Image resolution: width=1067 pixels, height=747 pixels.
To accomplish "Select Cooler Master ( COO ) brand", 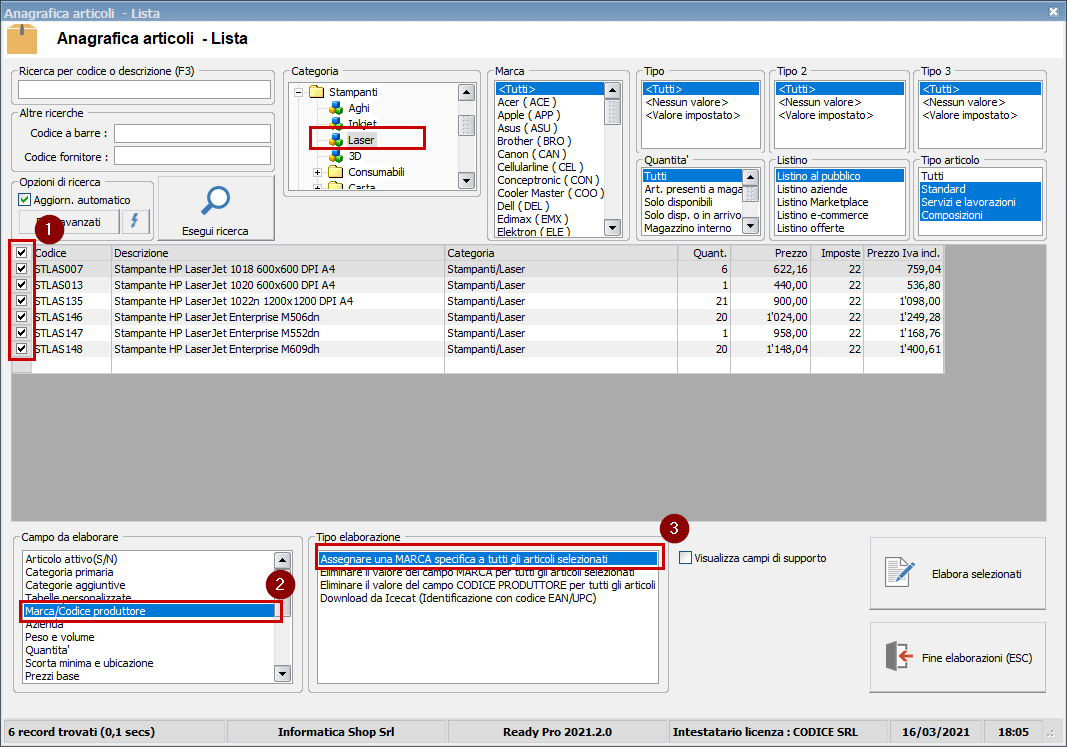I will (550, 193).
